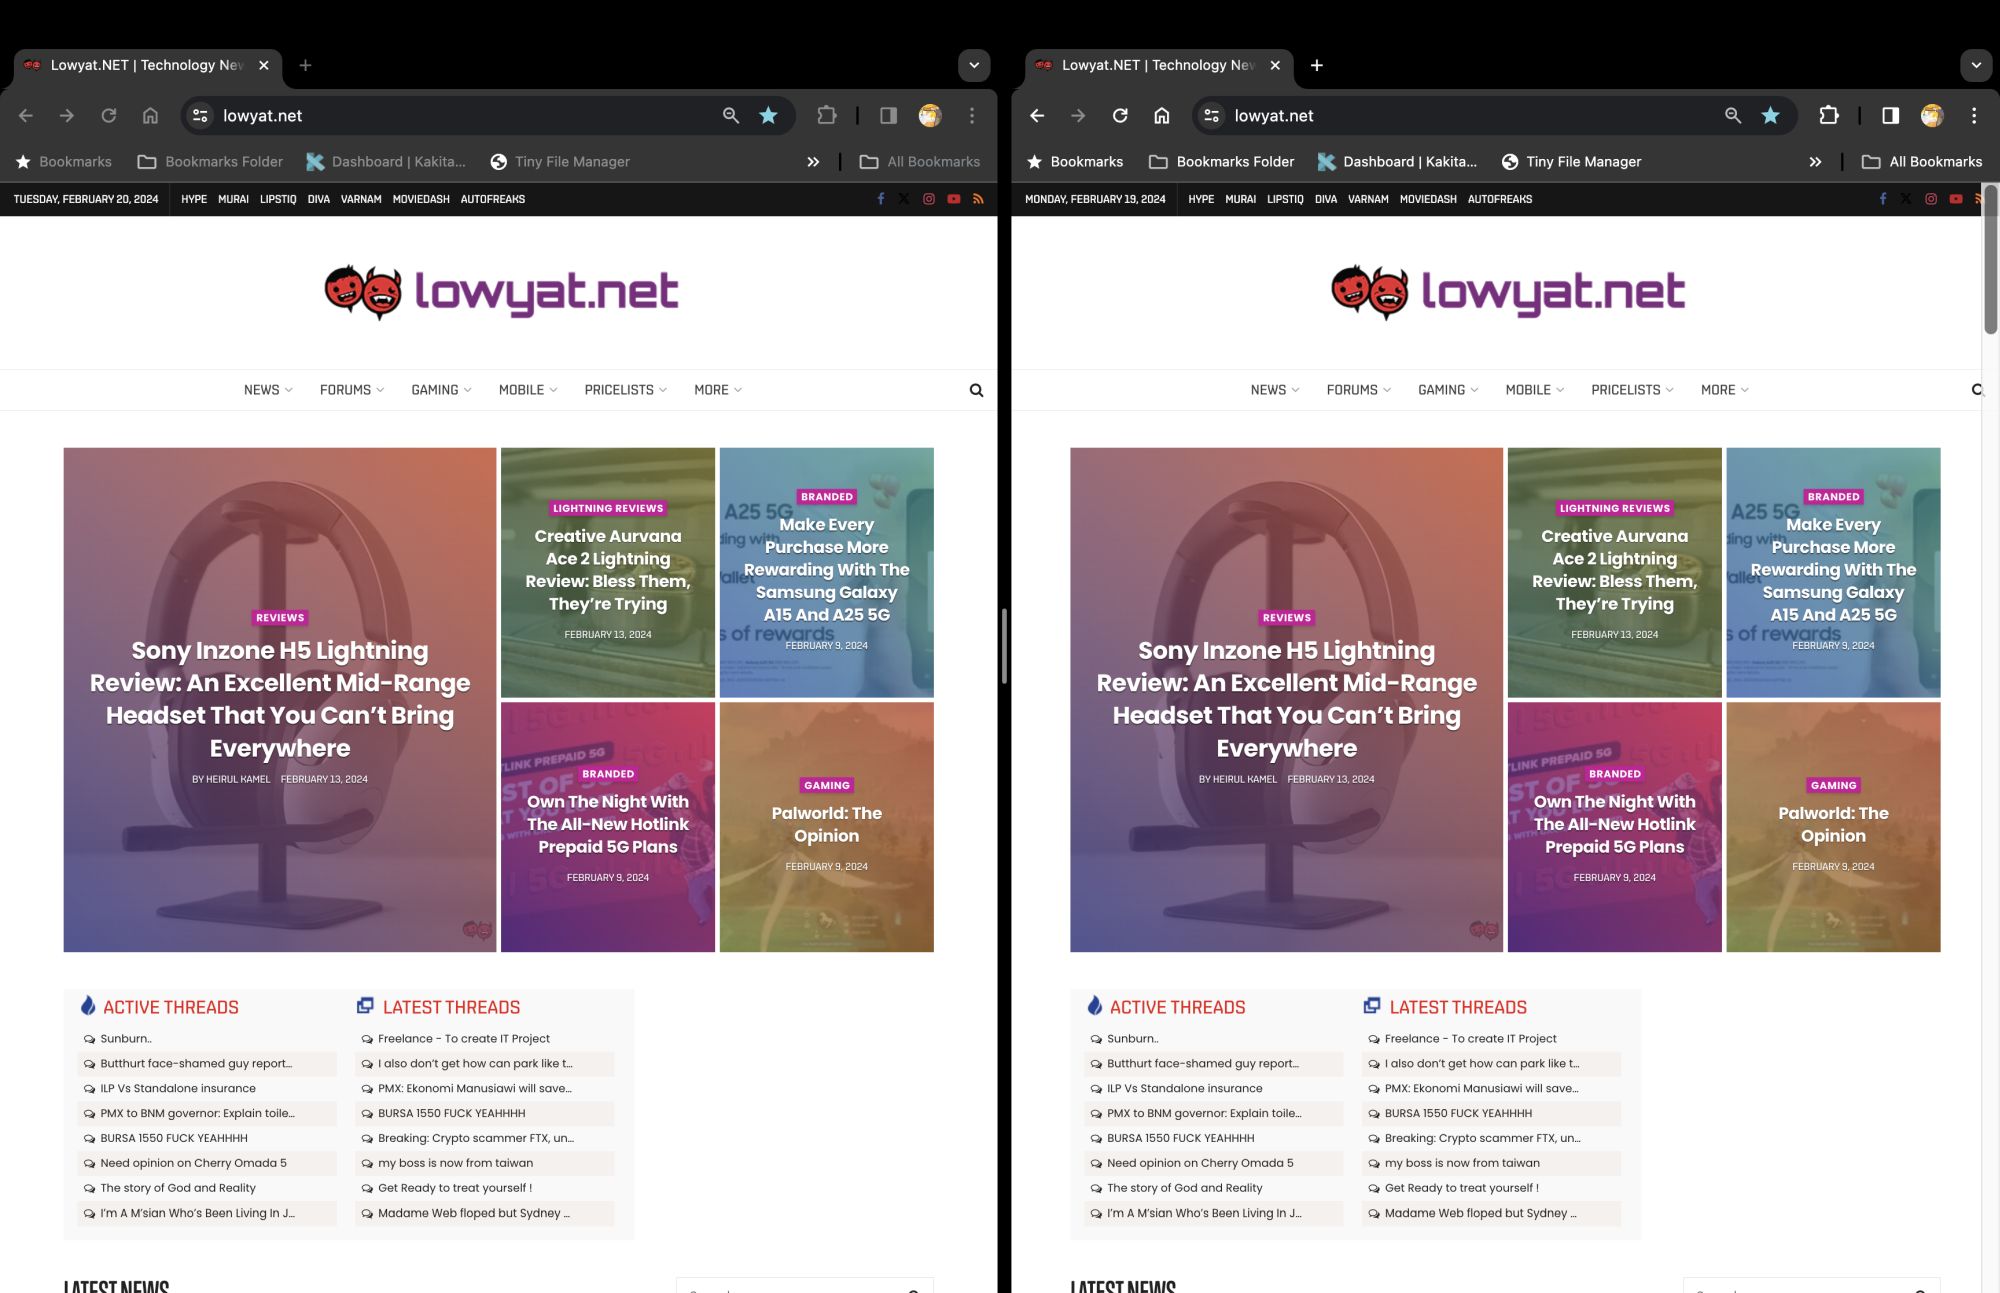Click YouTube icon in left page top bar
The width and height of the screenshot is (2000, 1293).
[954, 199]
